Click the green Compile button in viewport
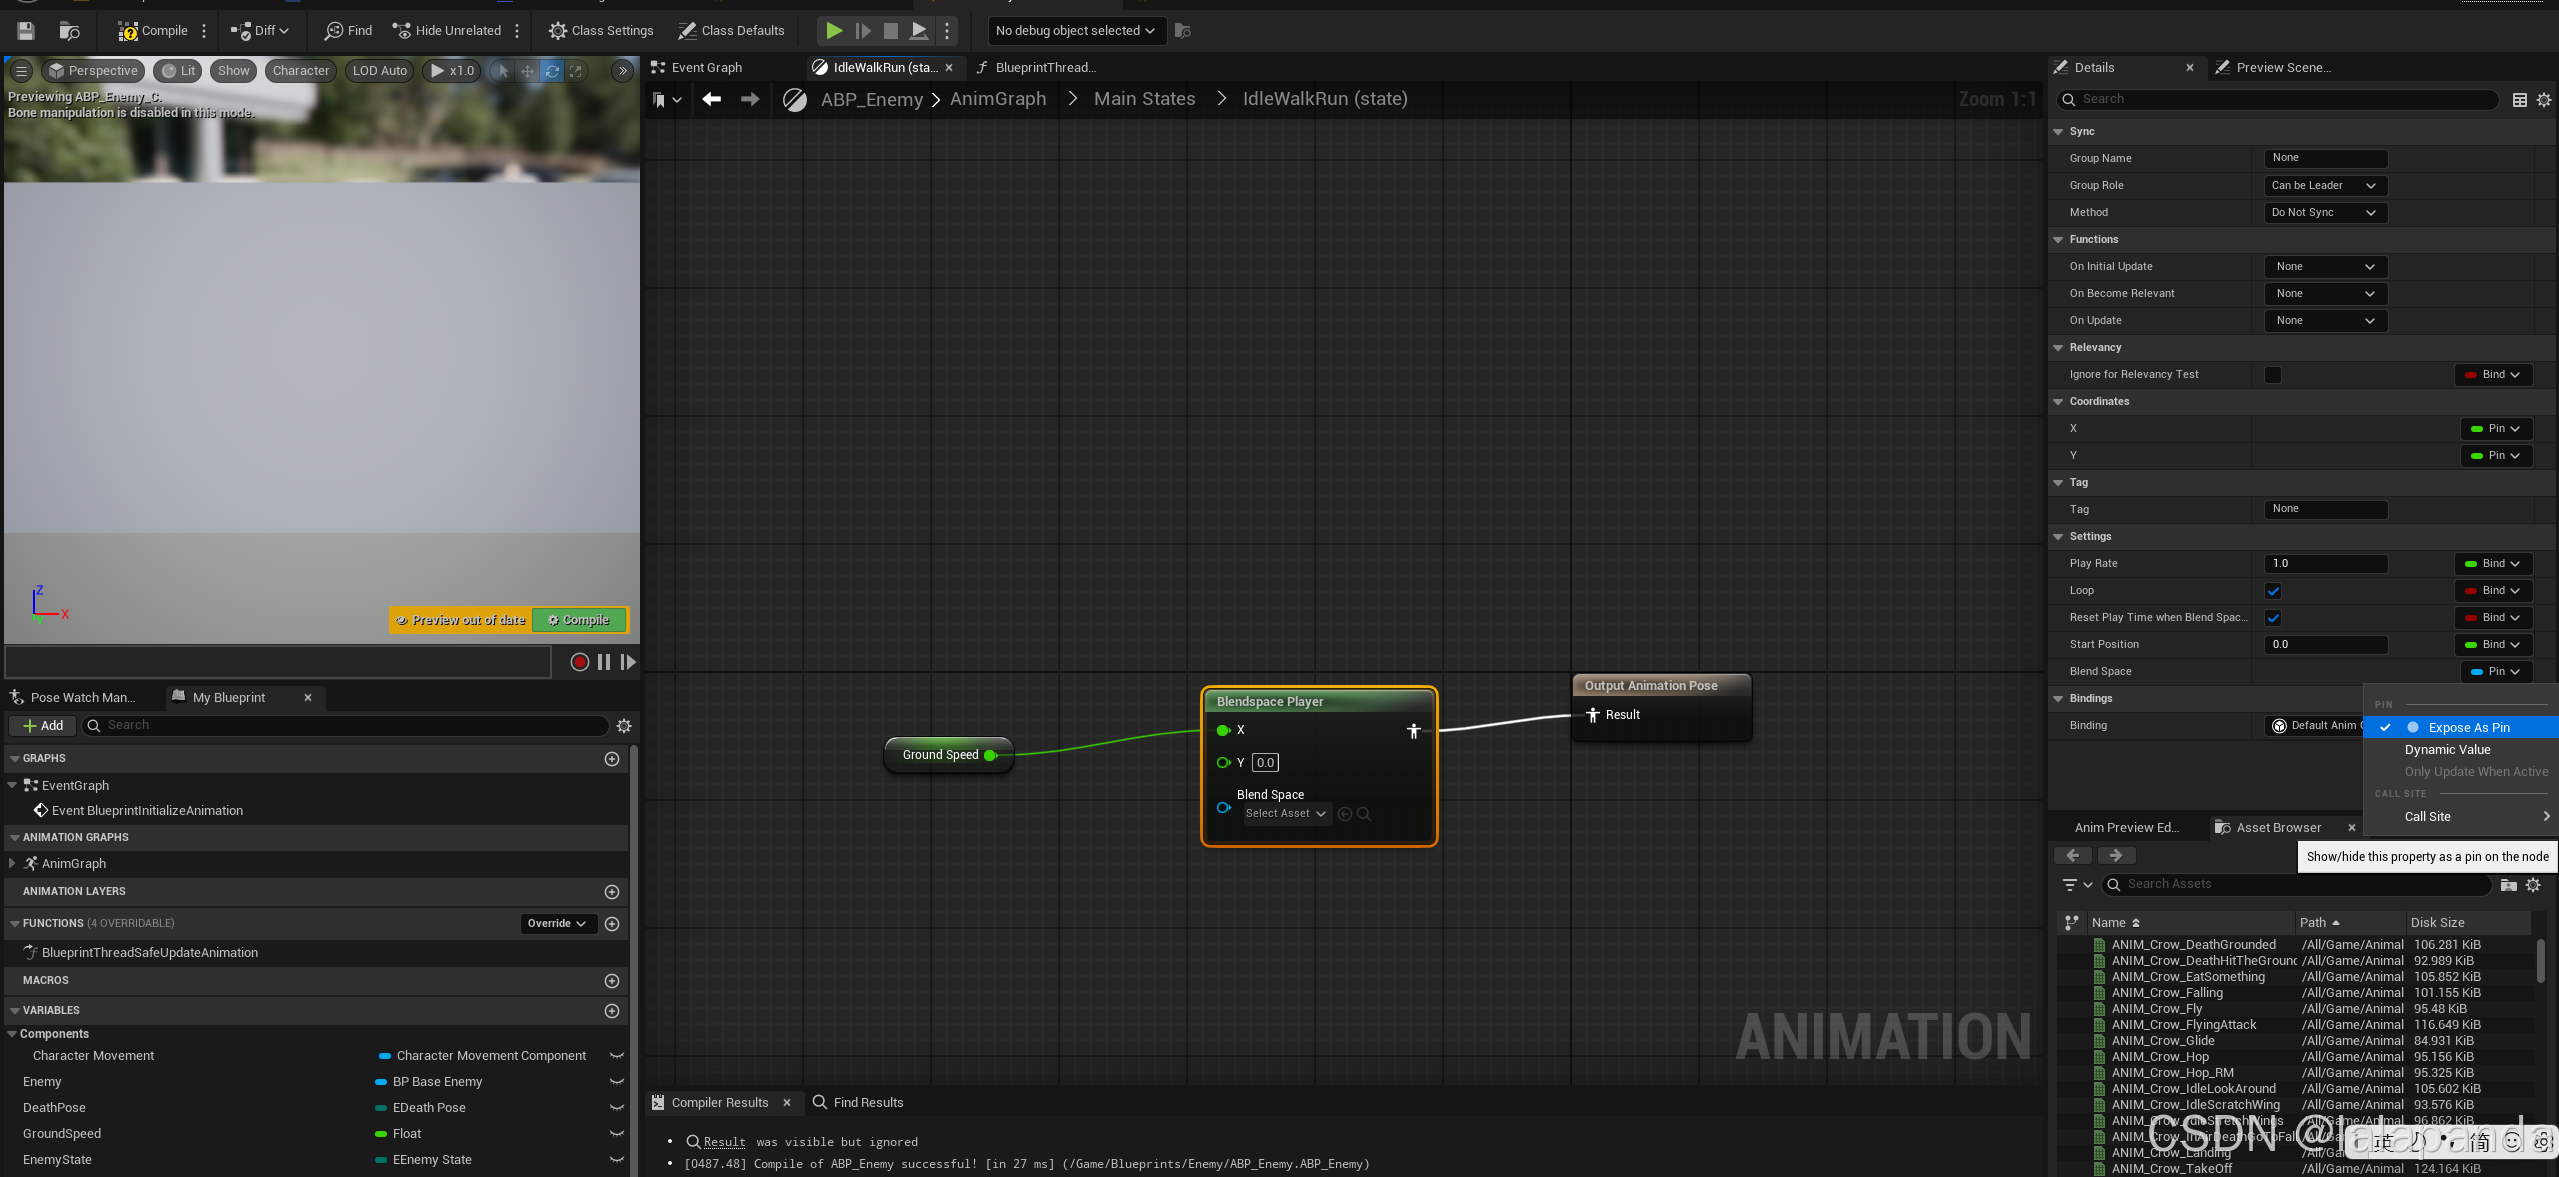Image resolution: width=2559 pixels, height=1177 pixels. pyautogui.click(x=579, y=620)
